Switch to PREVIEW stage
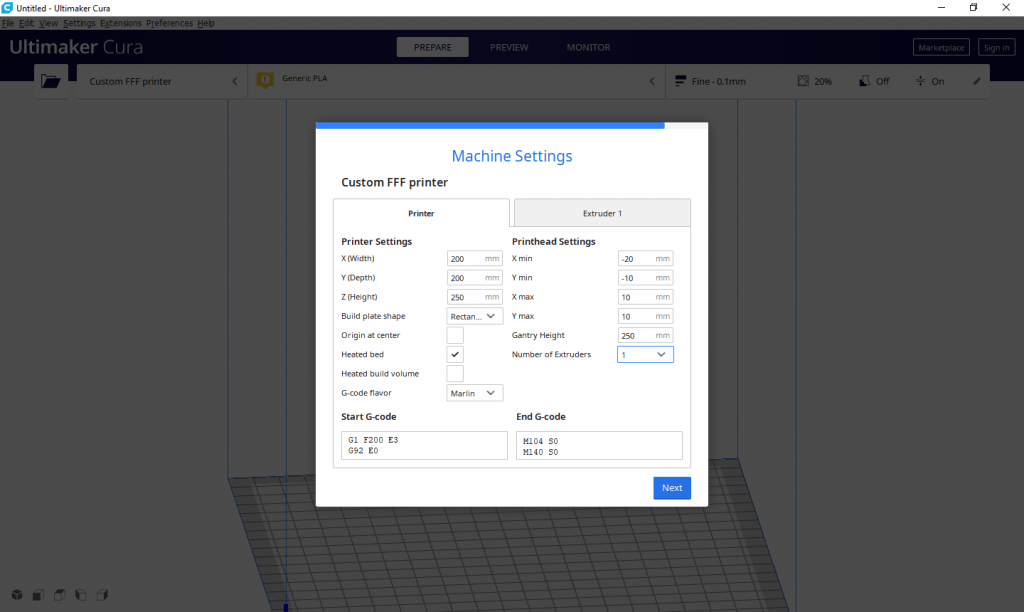The height and width of the screenshot is (612, 1024). tap(509, 47)
